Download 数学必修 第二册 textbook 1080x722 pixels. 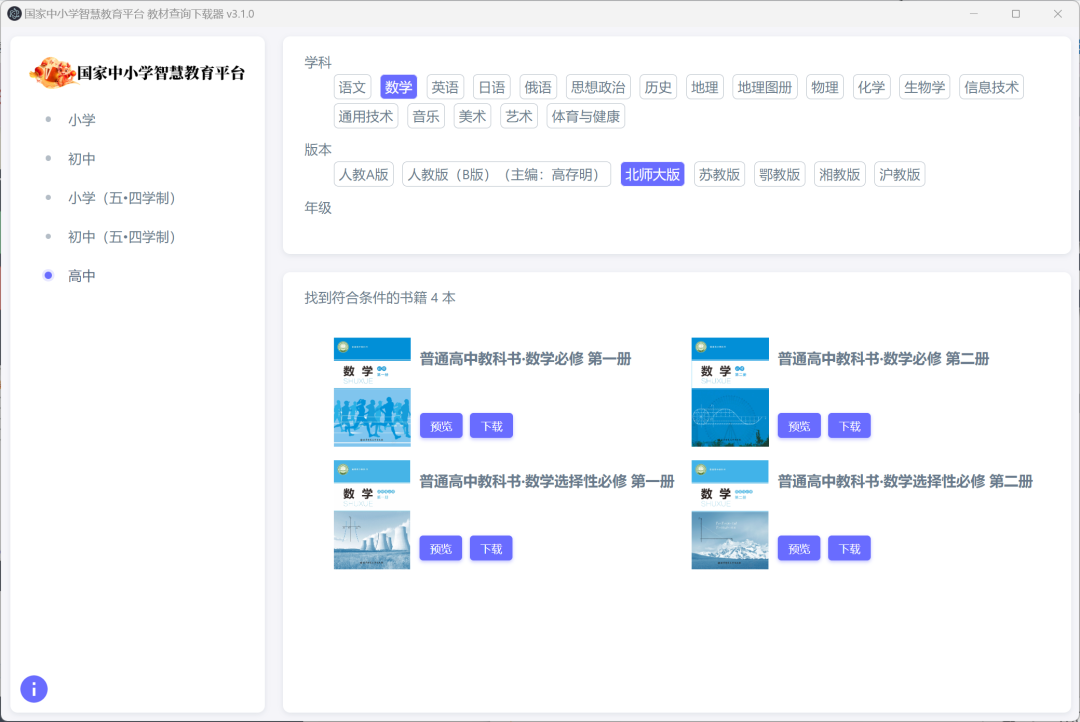point(849,426)
